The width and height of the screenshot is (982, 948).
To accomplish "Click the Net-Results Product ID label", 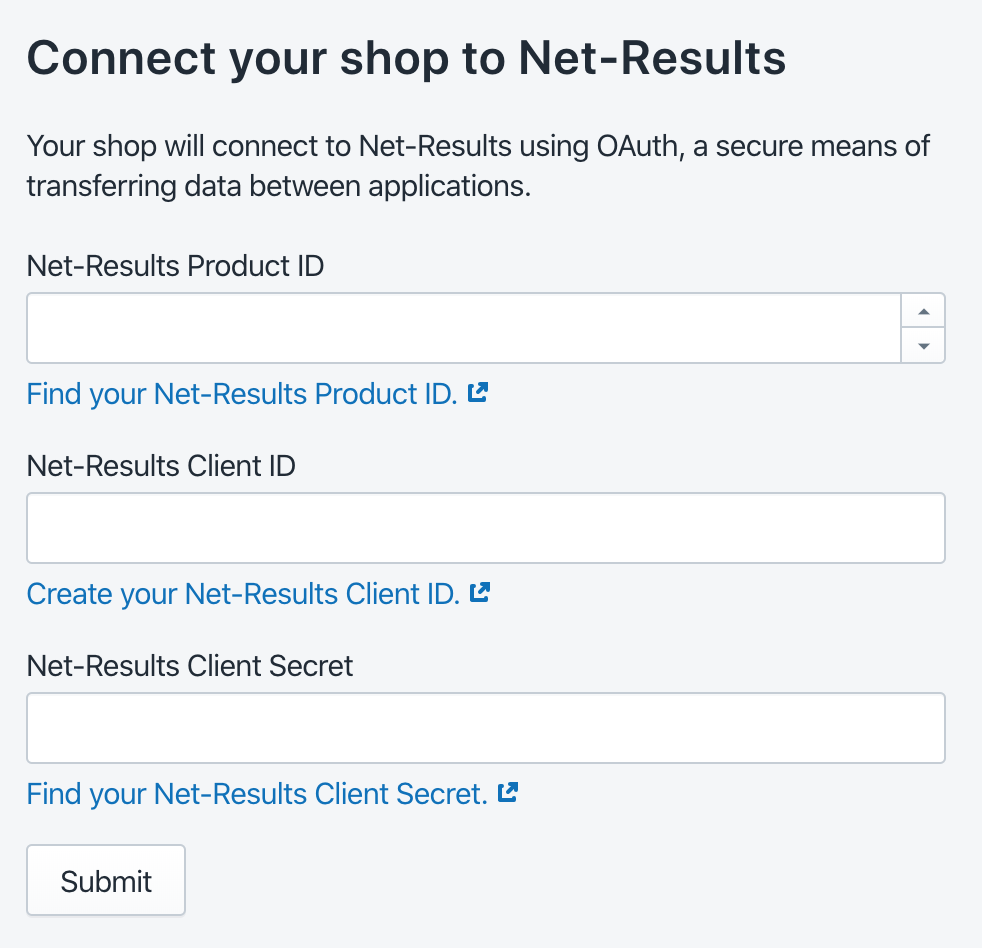I will pyautogui.click(x=175, y=265).
